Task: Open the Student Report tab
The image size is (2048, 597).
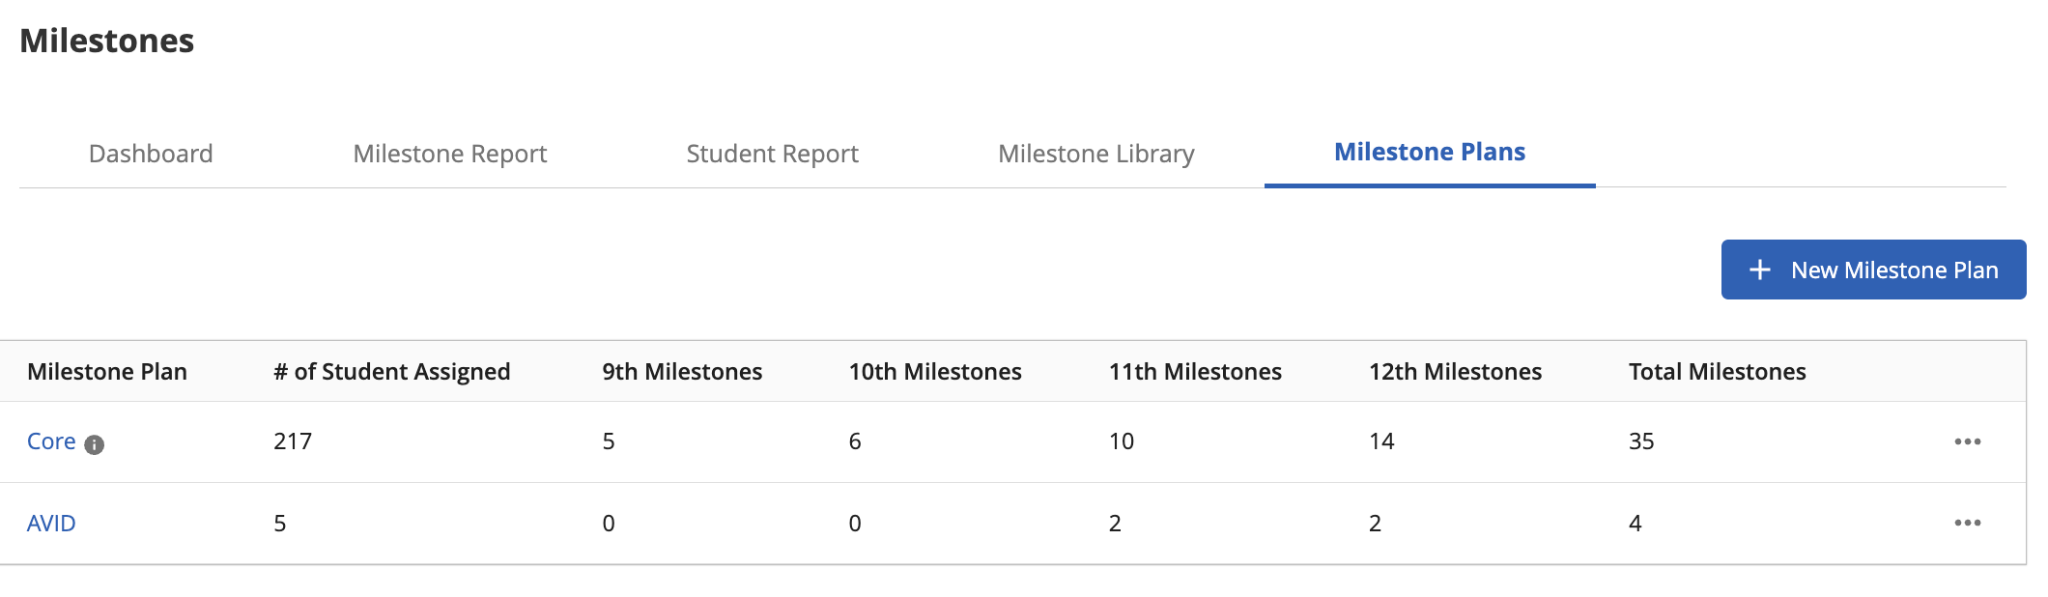Action: [x=772, y=153]
